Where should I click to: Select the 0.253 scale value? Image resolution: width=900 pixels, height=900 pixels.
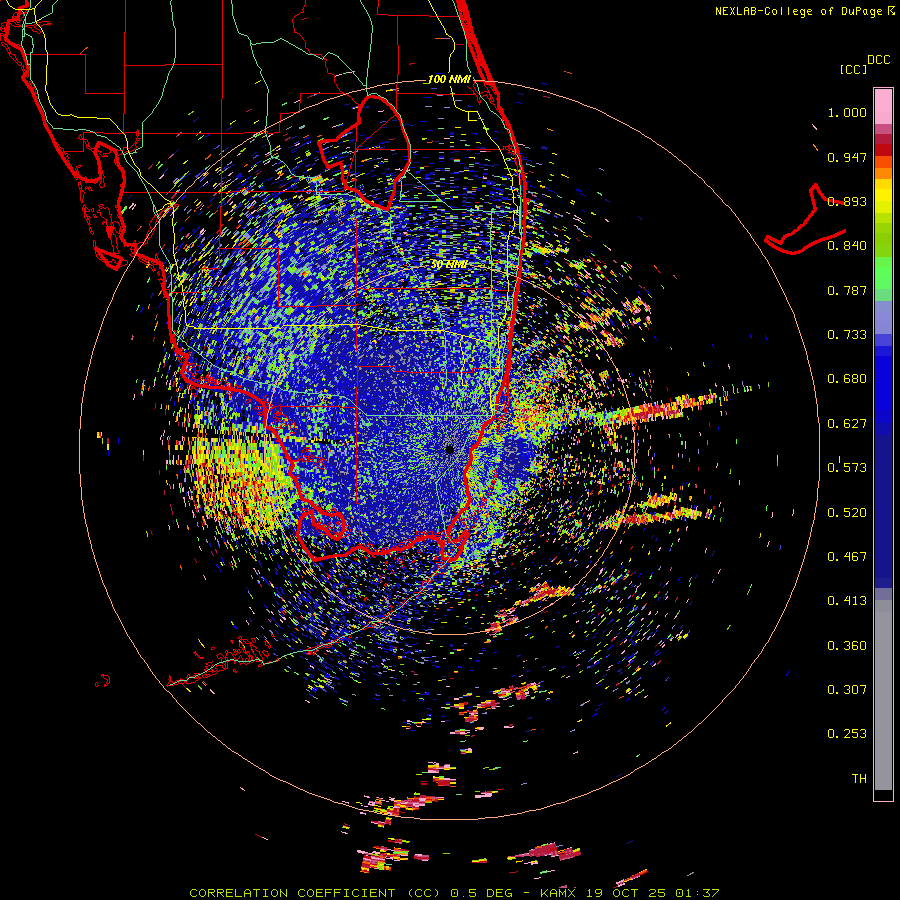pyautogui.click(x=847, y=734)
